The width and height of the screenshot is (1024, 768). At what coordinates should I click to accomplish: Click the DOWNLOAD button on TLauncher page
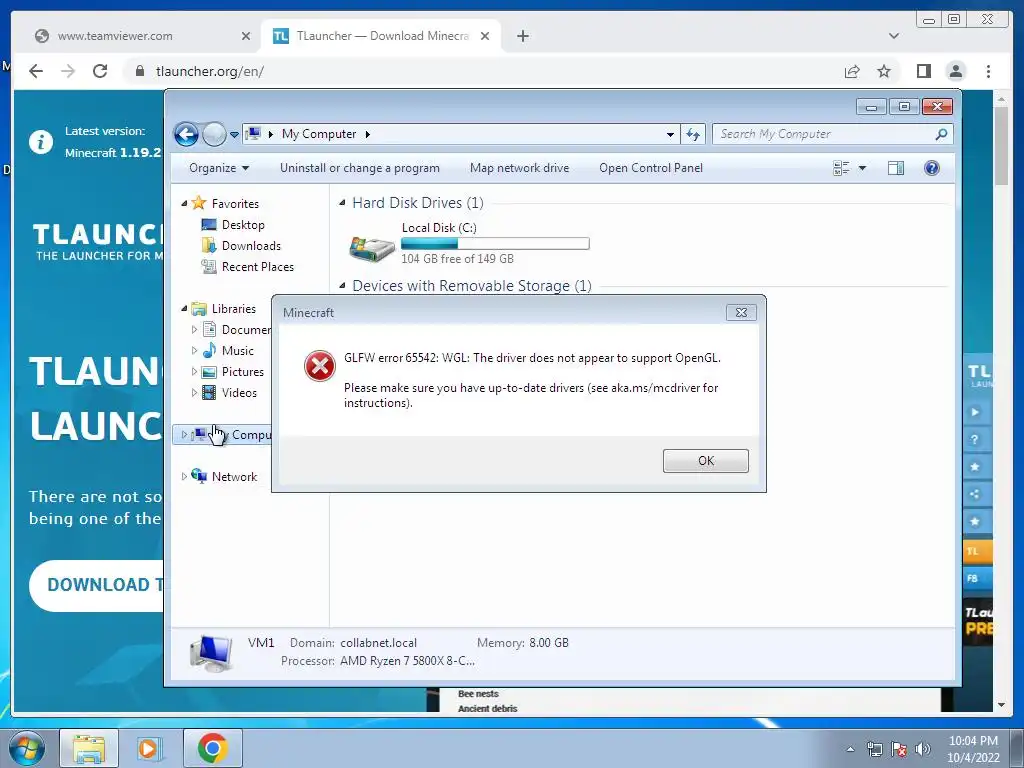97,585
